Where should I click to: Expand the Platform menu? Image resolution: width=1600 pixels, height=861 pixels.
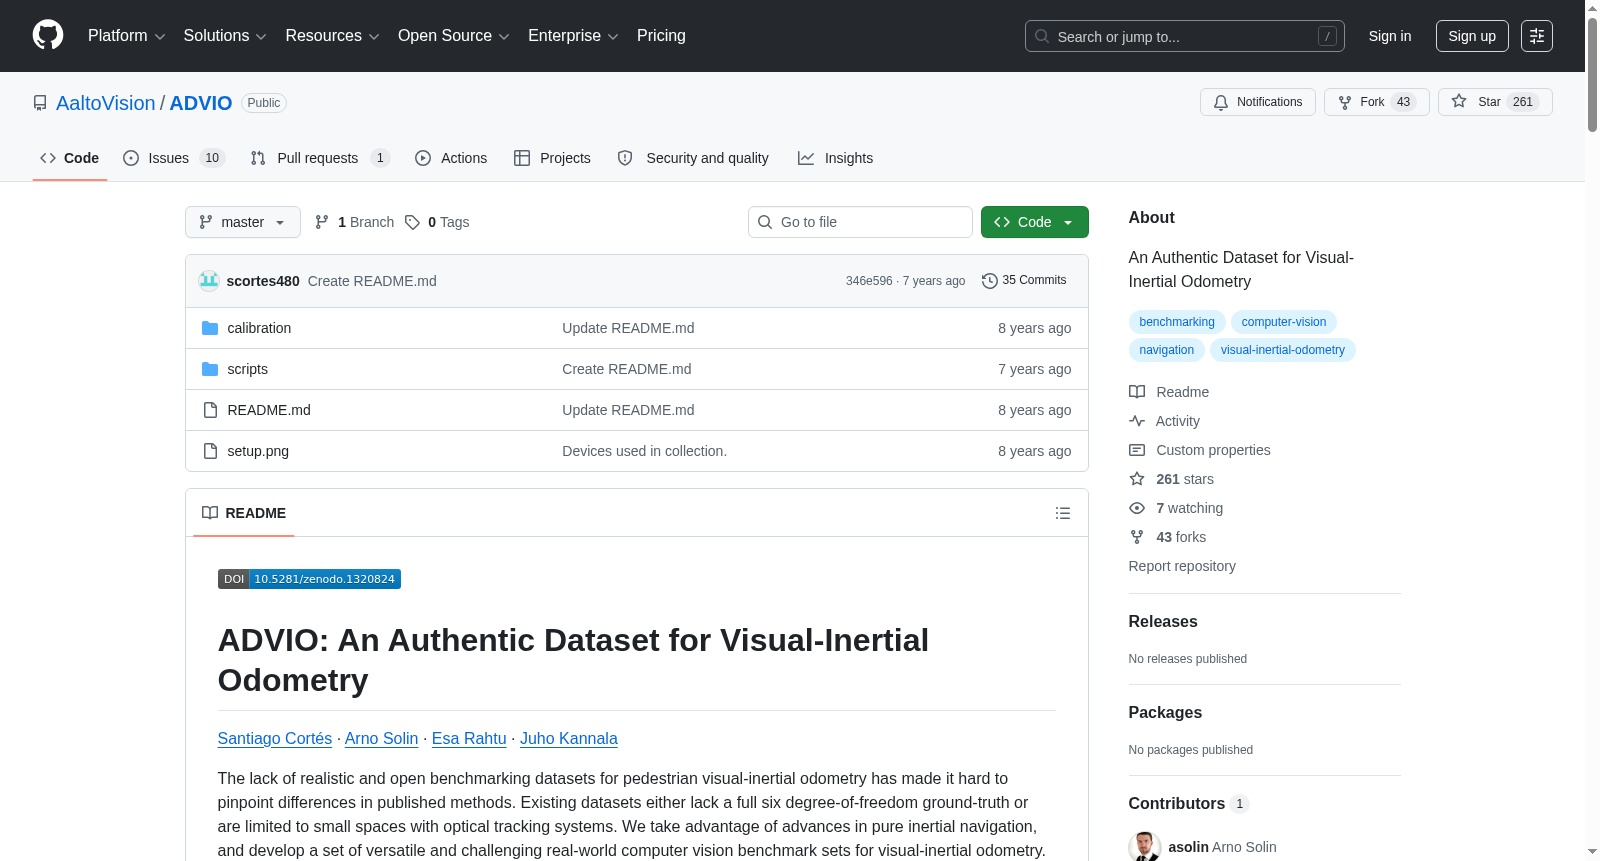point(127,36)
